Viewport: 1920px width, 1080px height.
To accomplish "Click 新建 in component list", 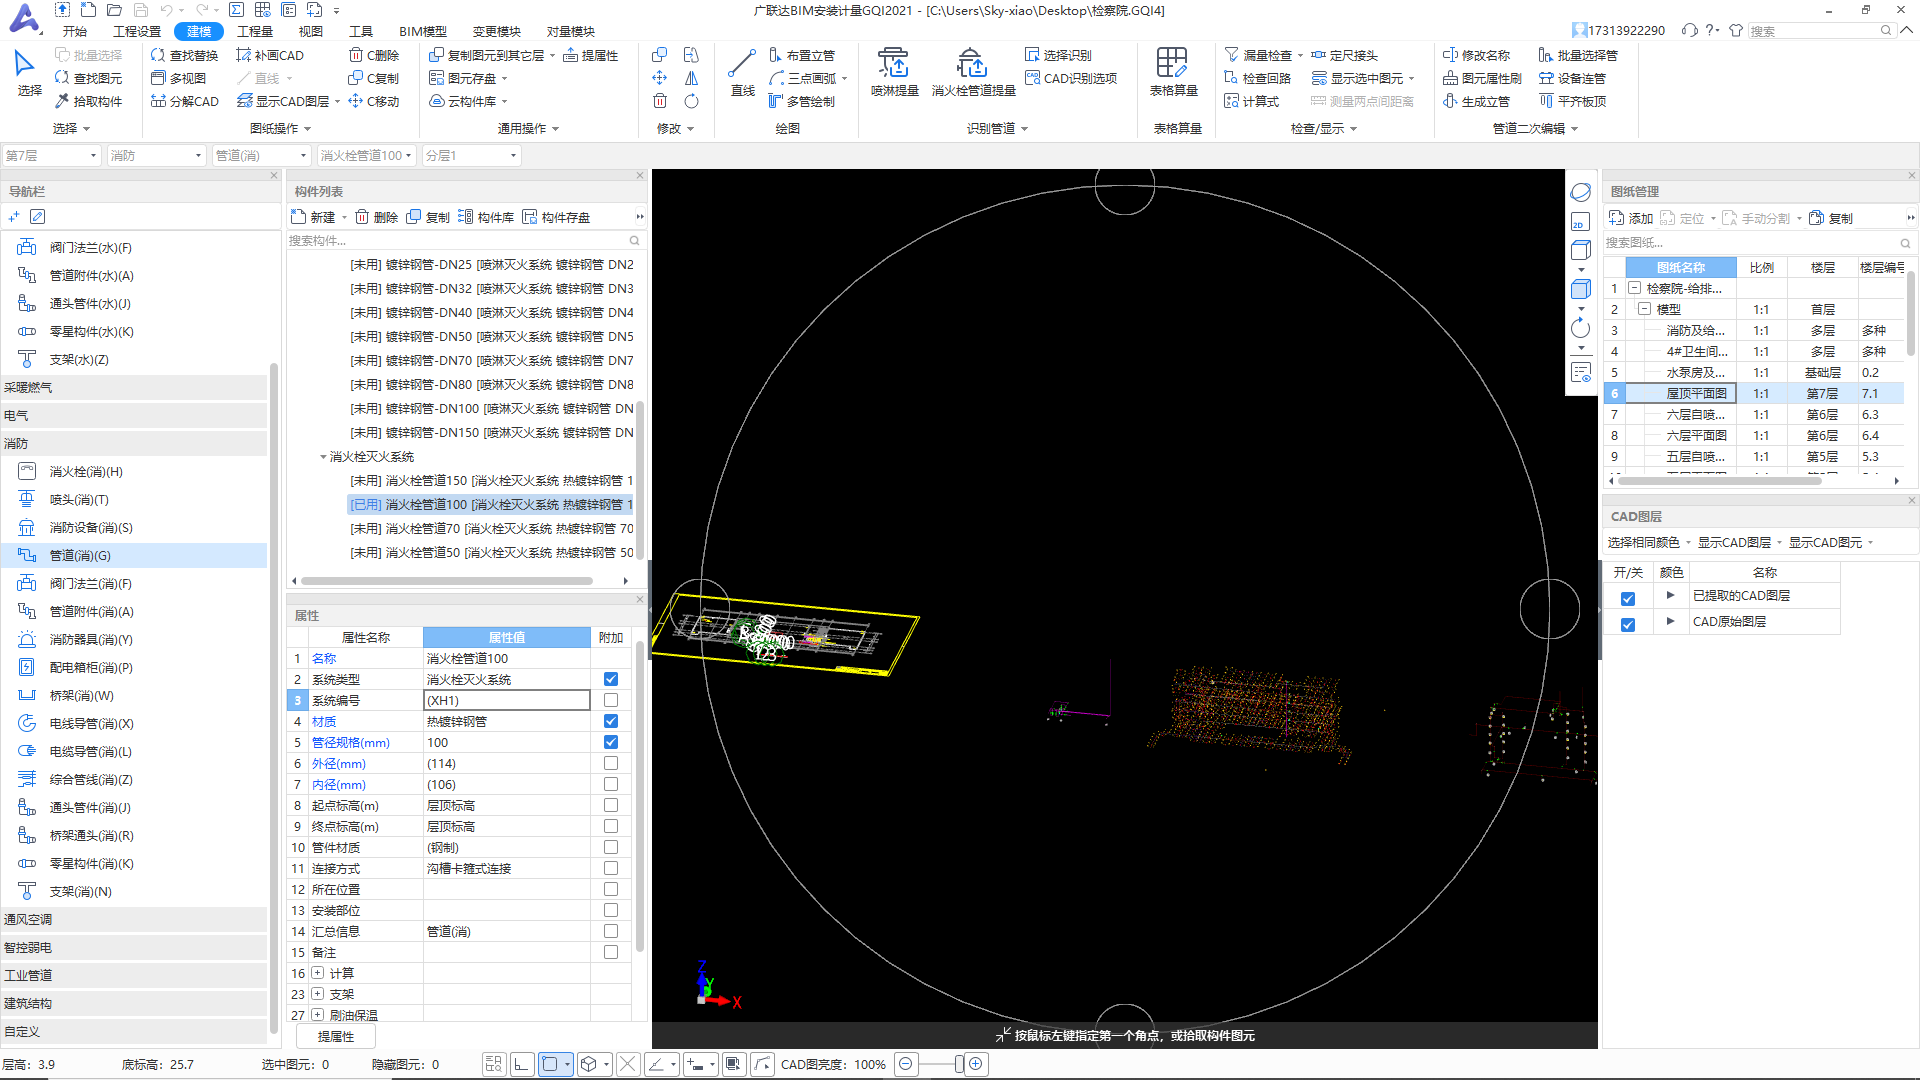I will (314, 217).
